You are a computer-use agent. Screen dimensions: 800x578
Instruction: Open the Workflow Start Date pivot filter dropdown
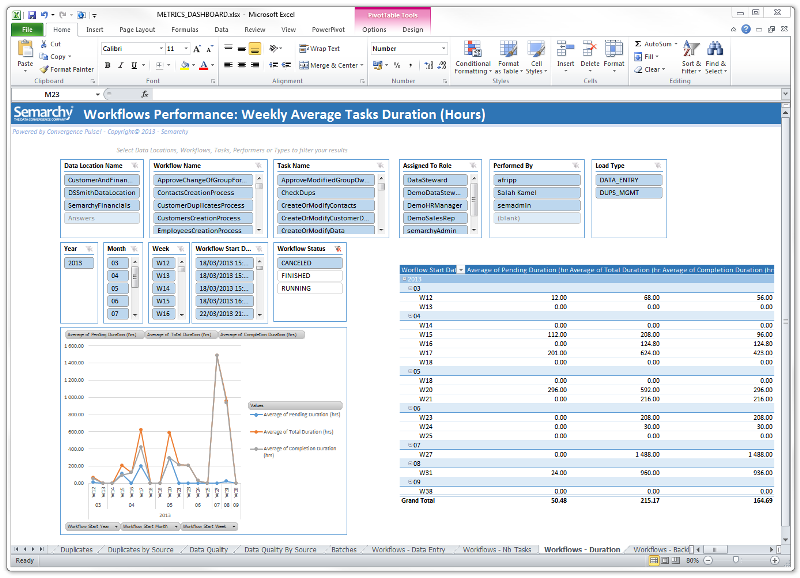pos(461,270)
